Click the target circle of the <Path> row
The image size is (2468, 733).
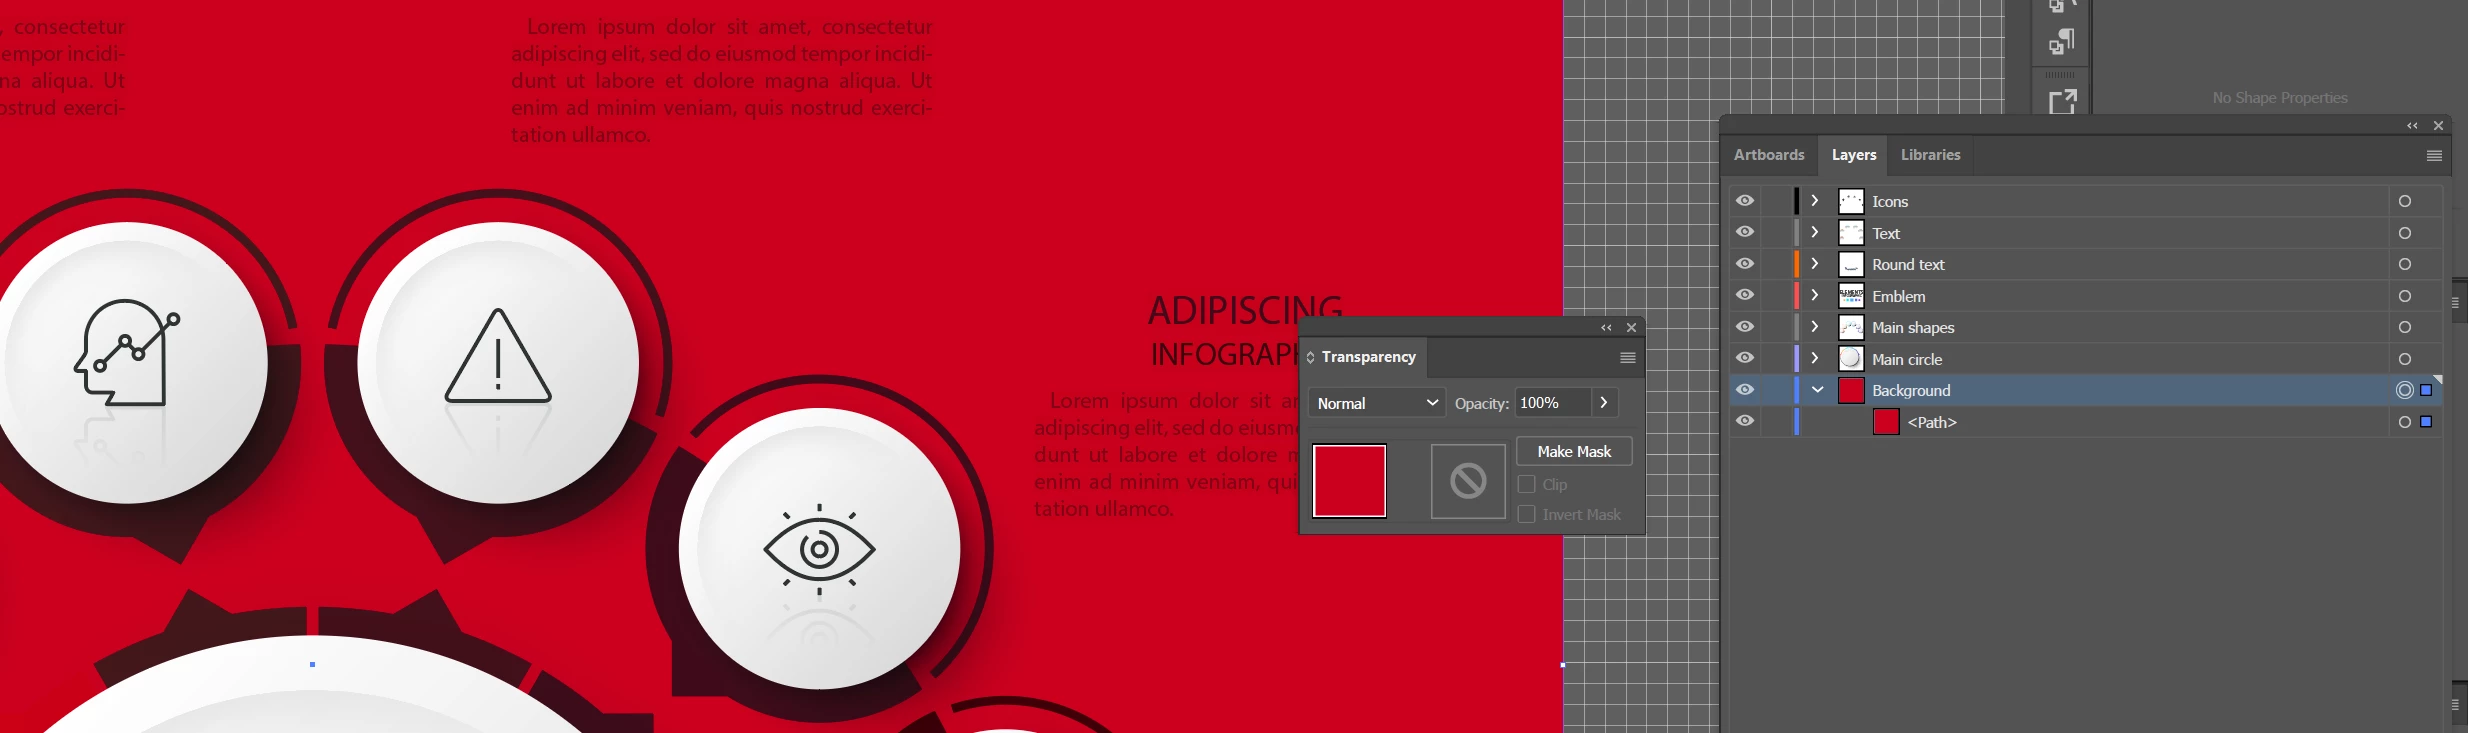tap(2404, 422)
